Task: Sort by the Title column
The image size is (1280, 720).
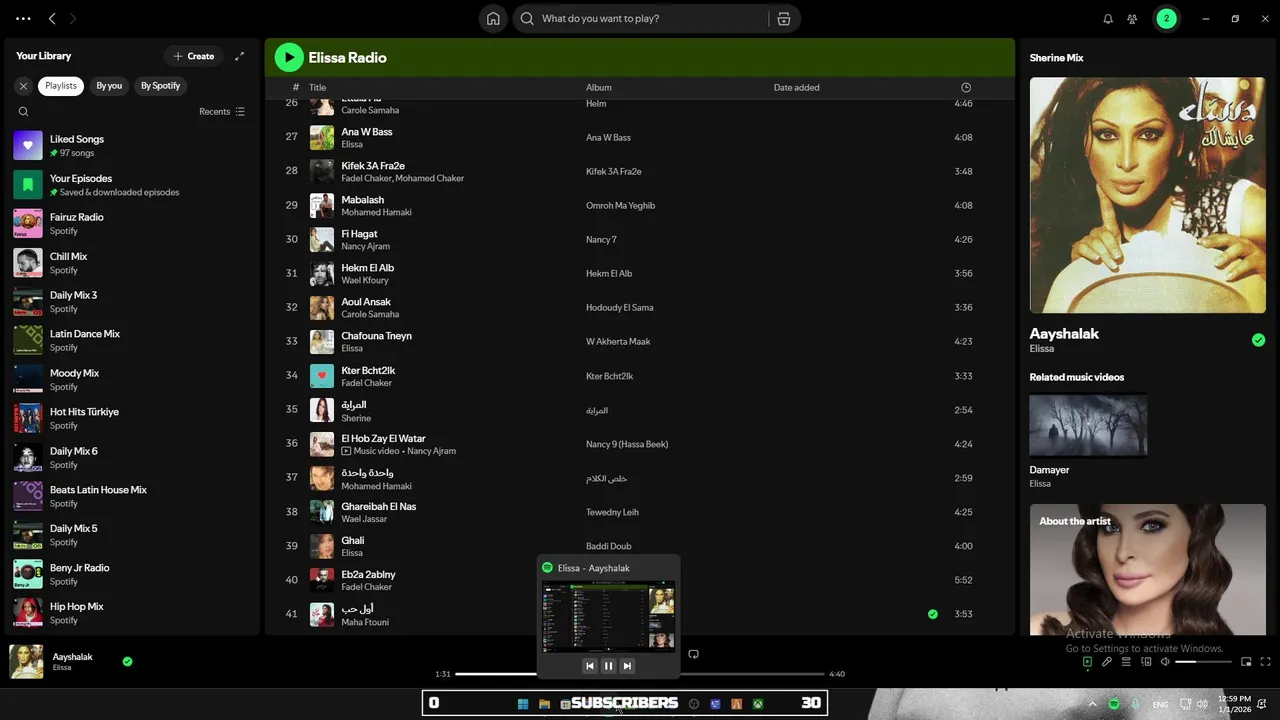Action: coord(317,87)
